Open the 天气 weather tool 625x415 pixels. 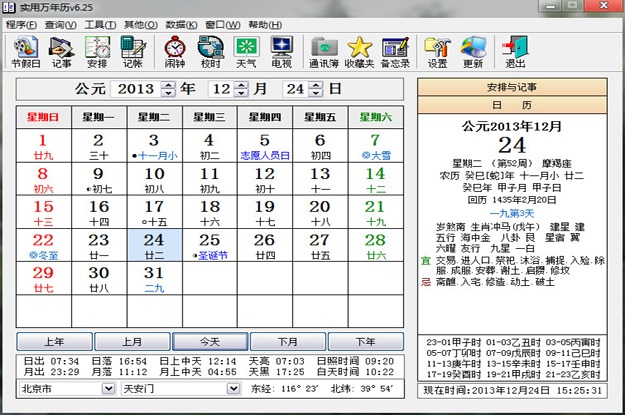tap(246, 52)
